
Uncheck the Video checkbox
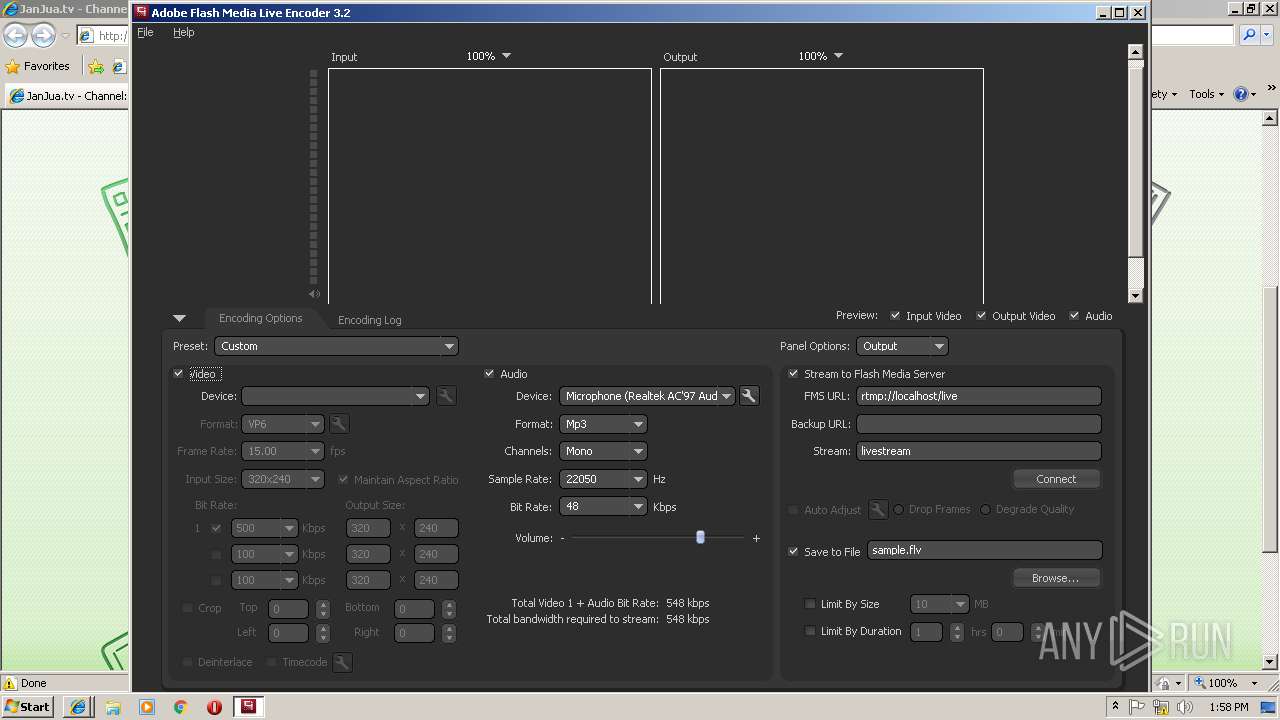[178, 374]
